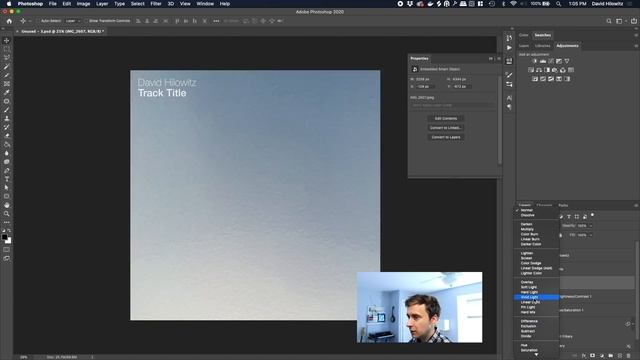Open the Layer menu
The image size is (640, 360).
[x=102, y=4]
